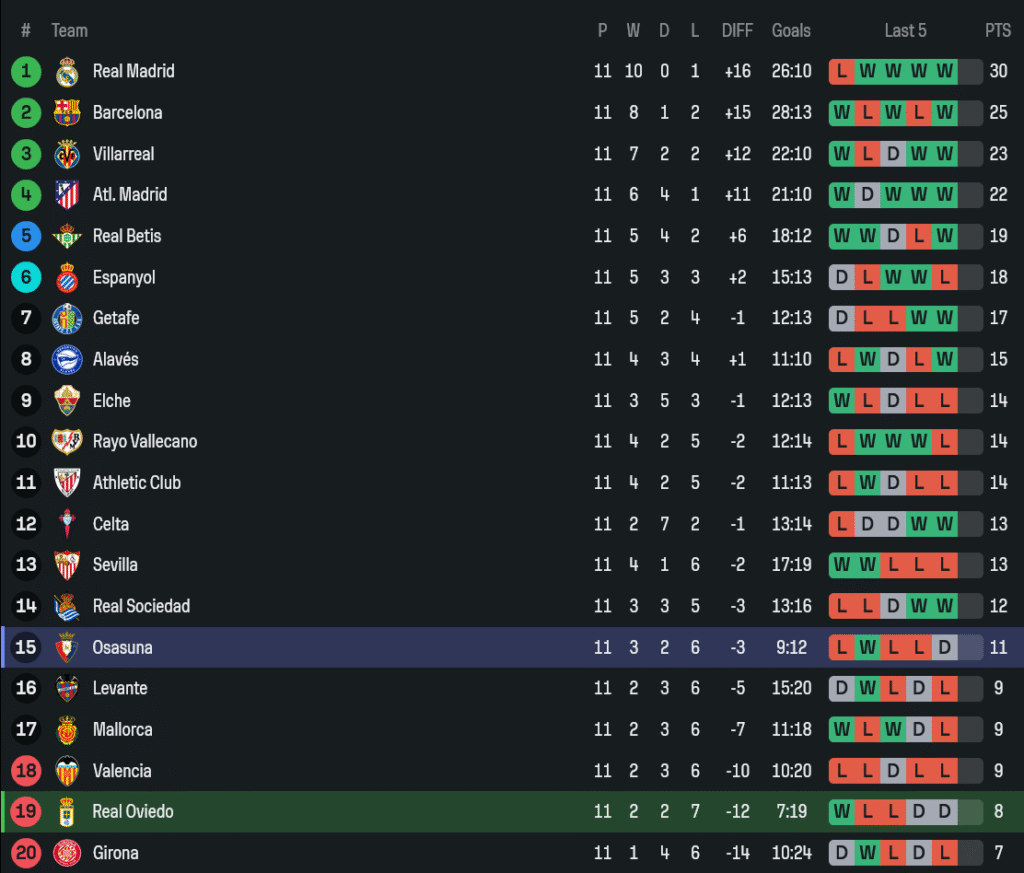Open the Real Oviedo team page
Viewport: 1024px width, 873px height.
(x=133, y=811)
